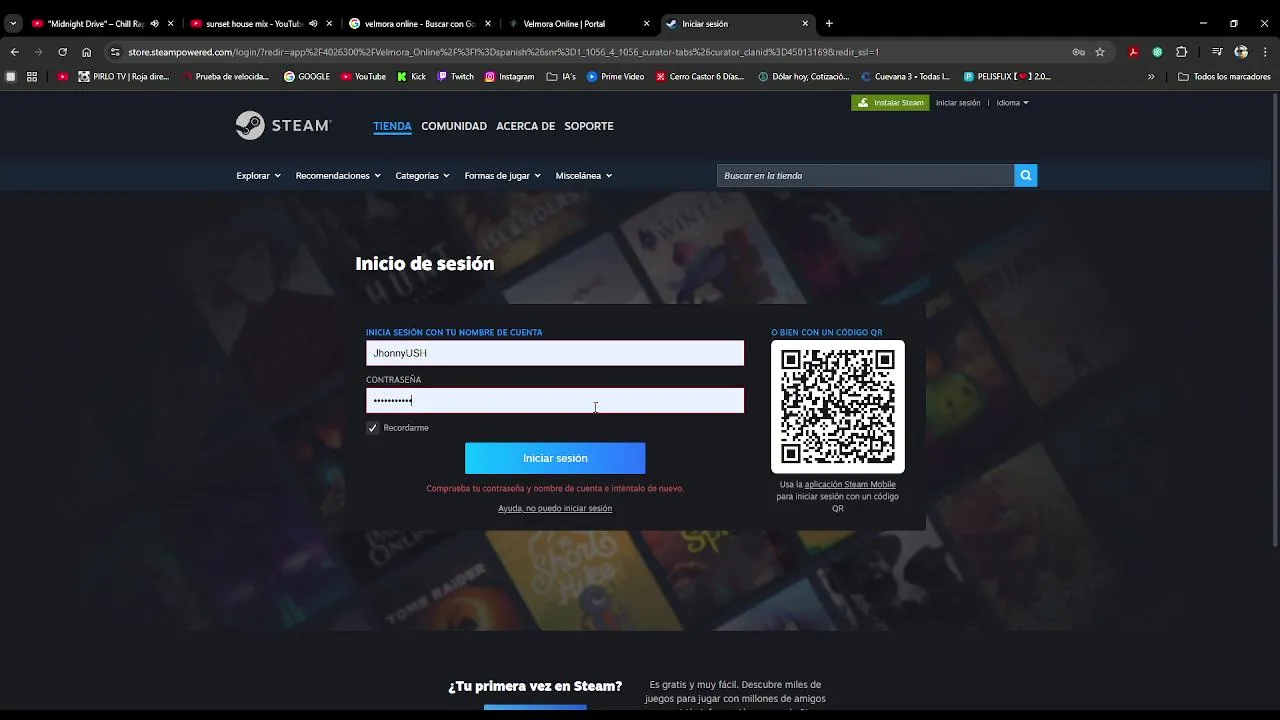Click the QR code image

[x=838, y=406]
